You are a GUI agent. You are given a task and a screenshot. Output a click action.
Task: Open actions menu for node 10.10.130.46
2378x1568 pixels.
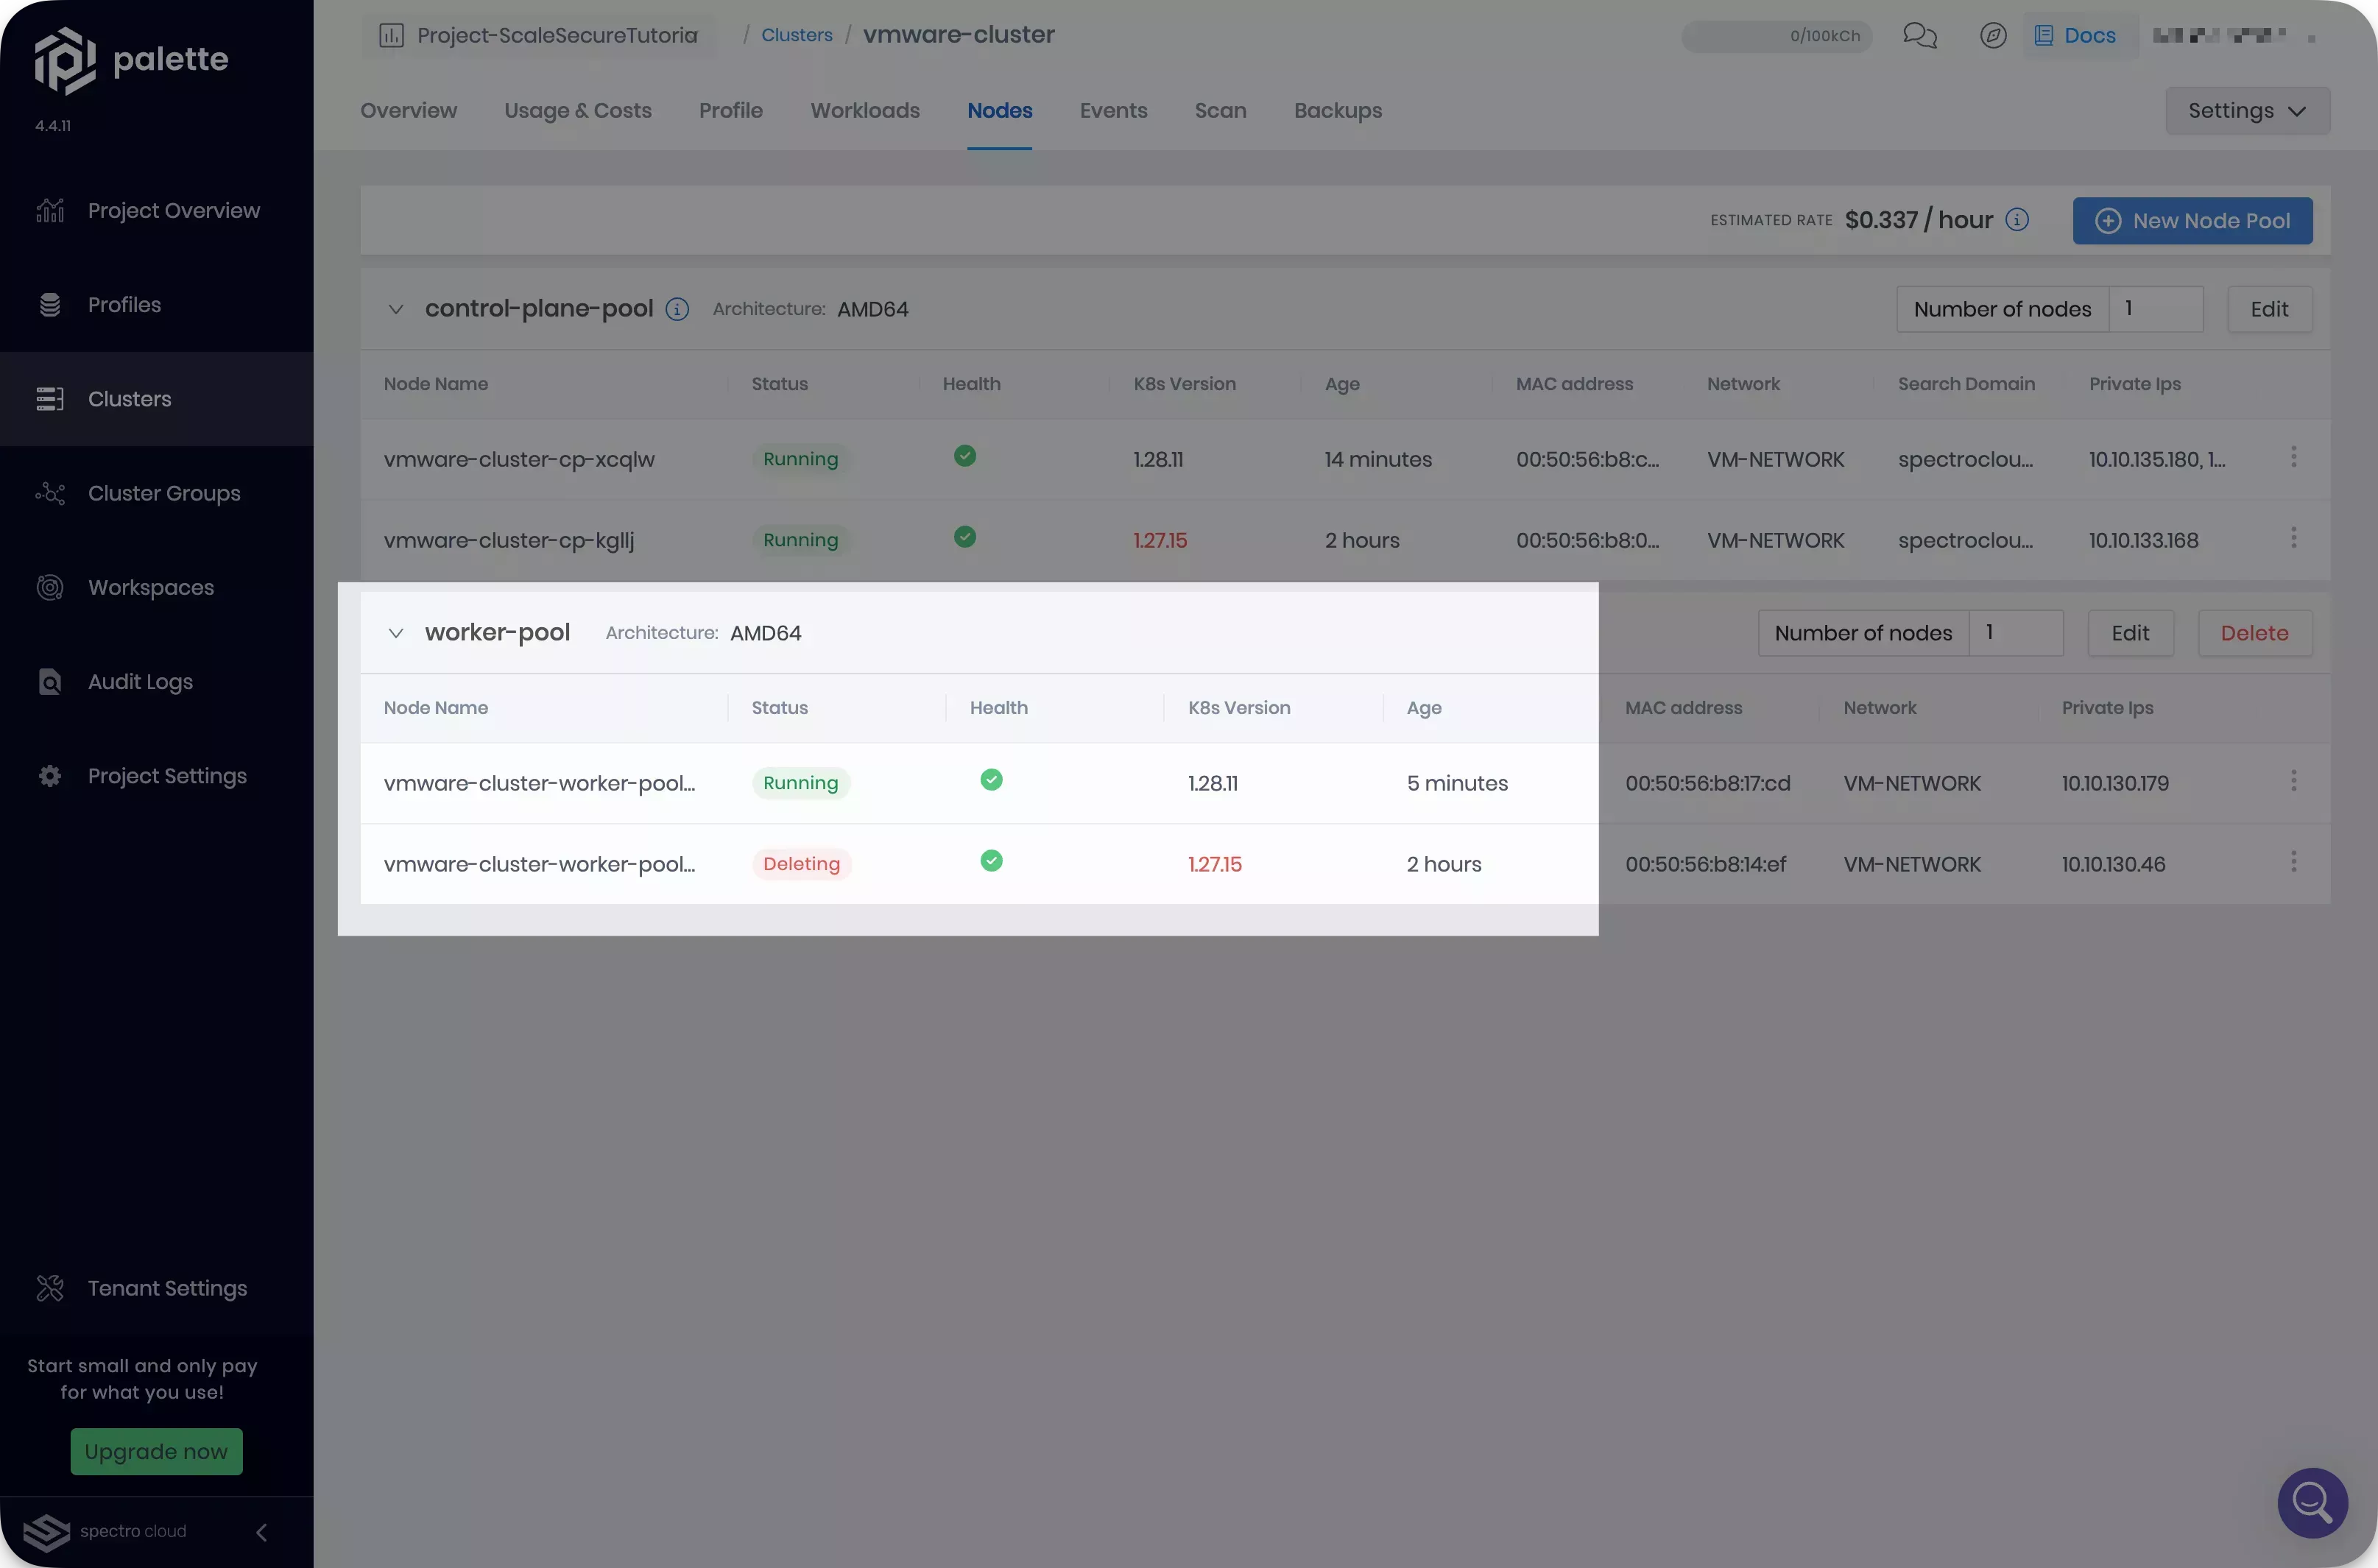(x=2293, y=862)
